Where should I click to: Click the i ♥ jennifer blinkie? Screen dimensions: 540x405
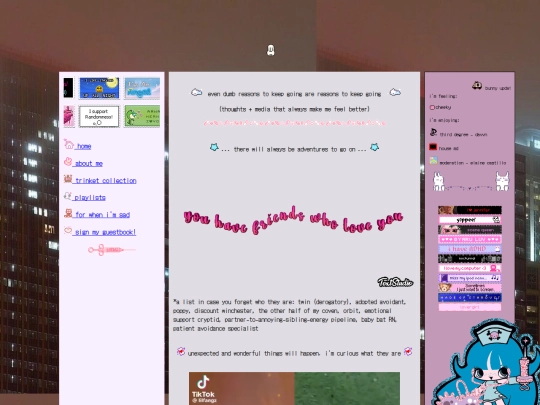[470, 210]
